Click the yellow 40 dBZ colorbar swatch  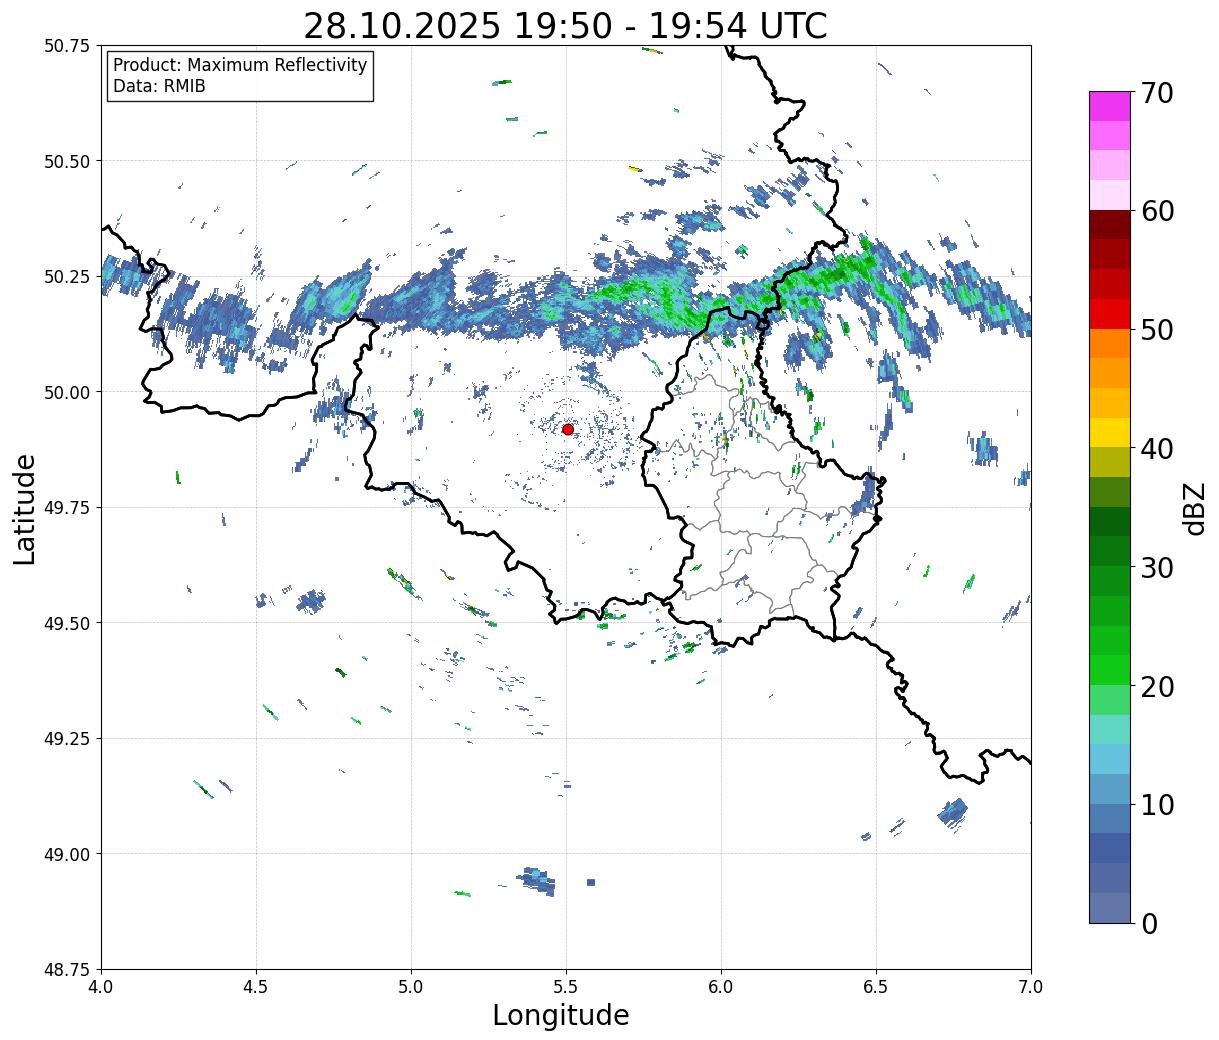click(x=1110, y=432)
